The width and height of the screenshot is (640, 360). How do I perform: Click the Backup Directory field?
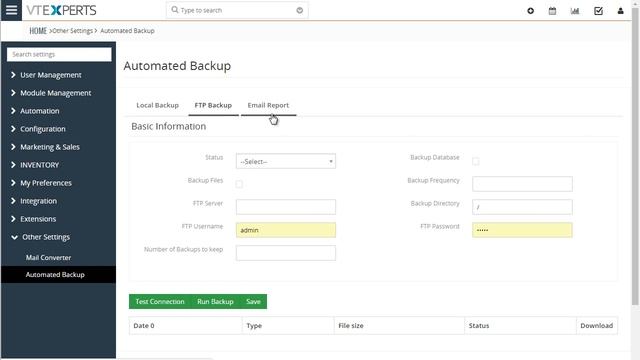pos(522,207)
